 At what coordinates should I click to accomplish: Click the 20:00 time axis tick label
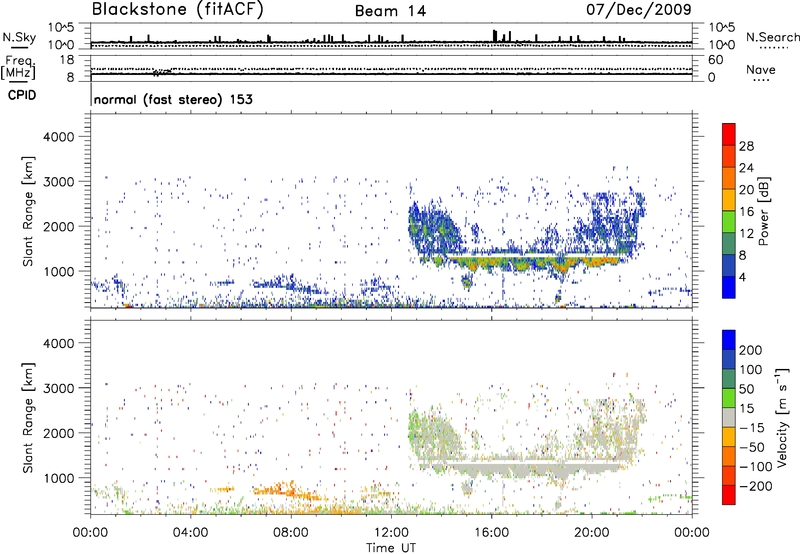click(591, 533)
